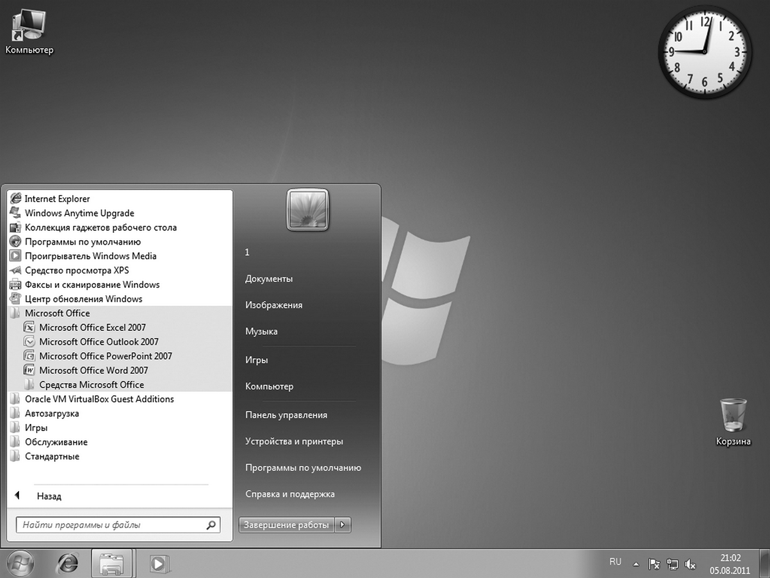The height and width of the screenshot is (578, 770).
Task: Launch Internet Explorer from the Start menu
Action: pos(57,199)
